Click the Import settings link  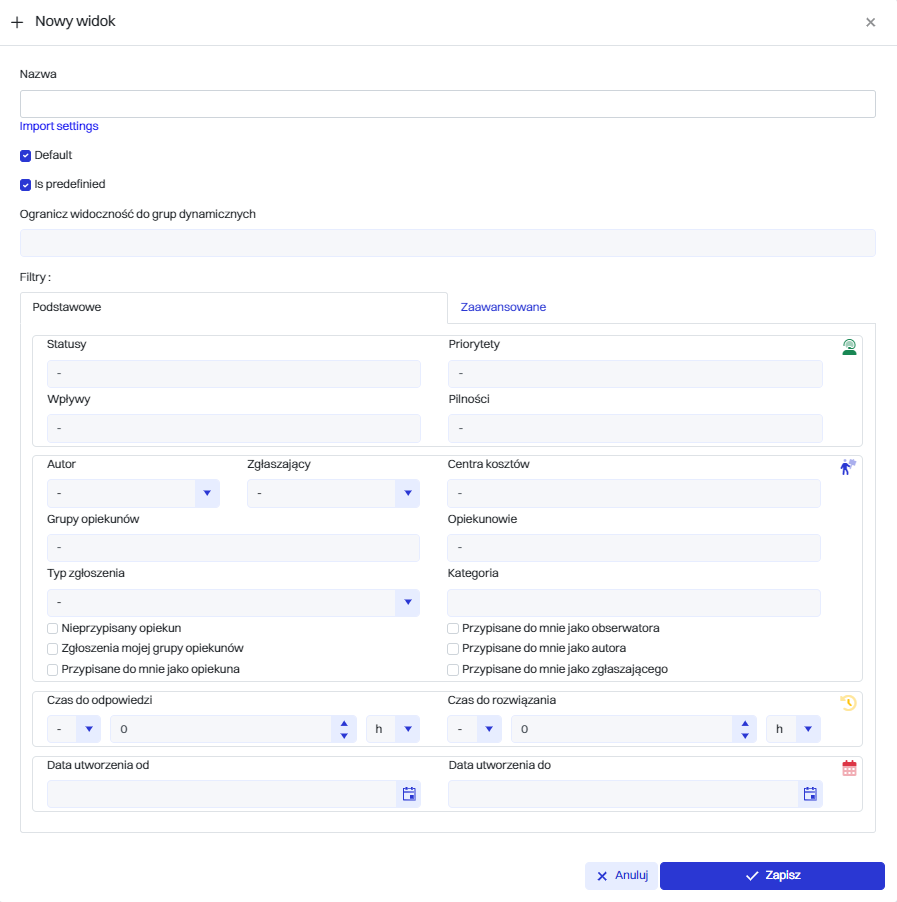(59, 126)
